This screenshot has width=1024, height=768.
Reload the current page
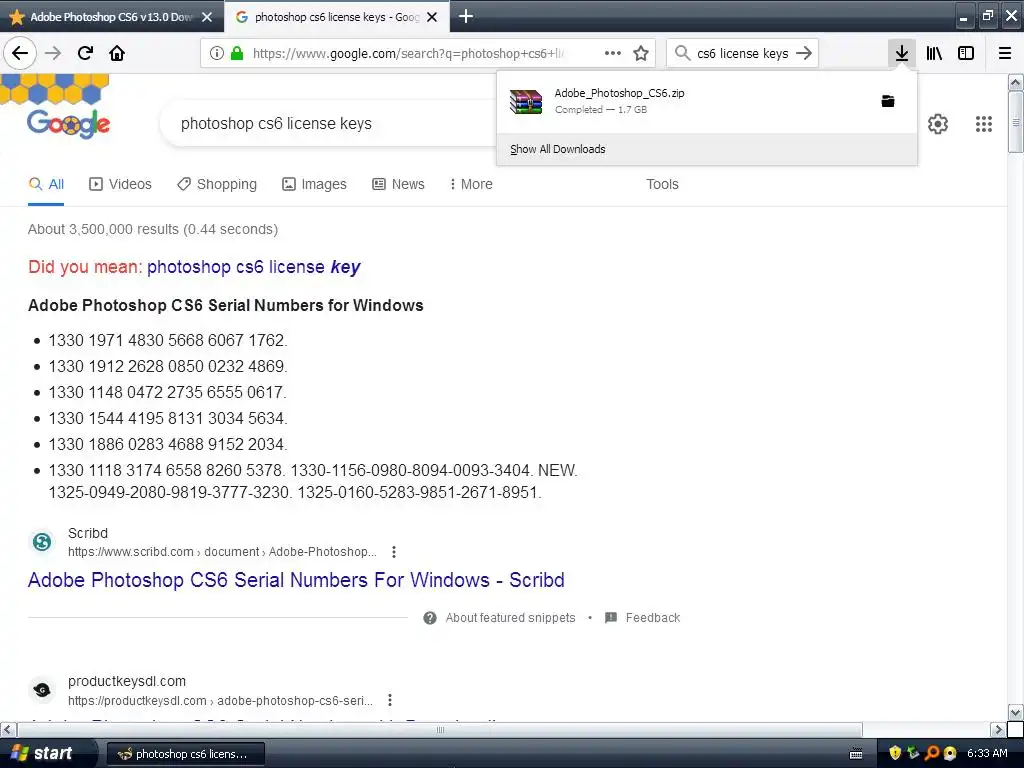tap(85, 53)
